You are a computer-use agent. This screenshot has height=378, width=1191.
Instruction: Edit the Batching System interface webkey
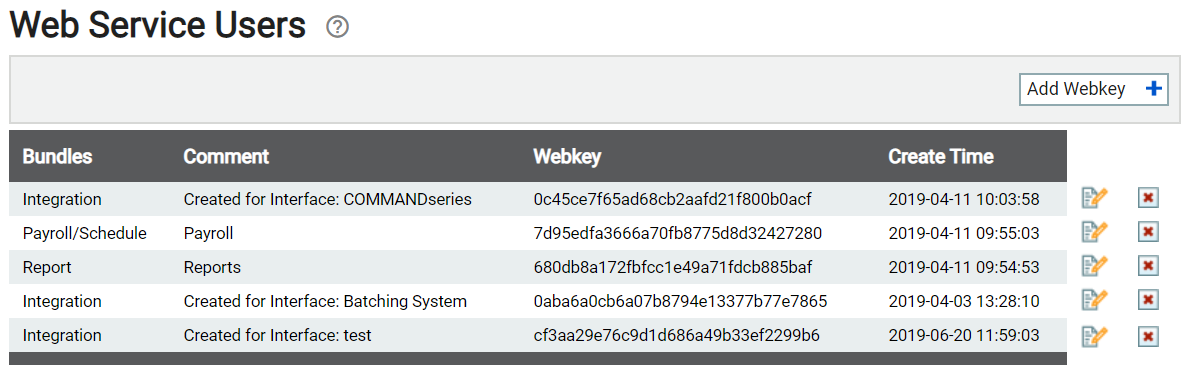click(1095, 301)
